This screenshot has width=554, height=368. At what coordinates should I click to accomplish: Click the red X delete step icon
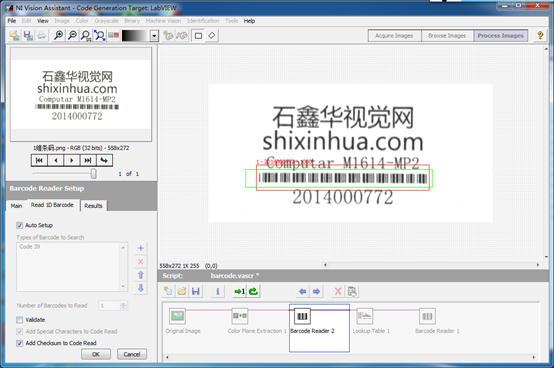click(x=338, y=291)
